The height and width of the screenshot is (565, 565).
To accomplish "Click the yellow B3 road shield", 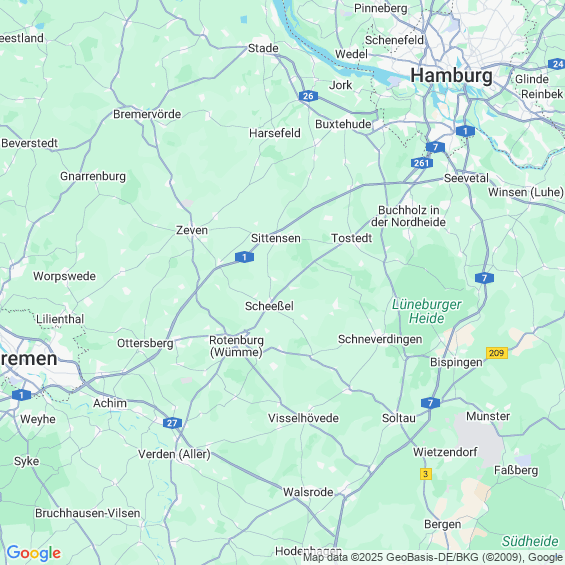I will click(x=426, y=474).
